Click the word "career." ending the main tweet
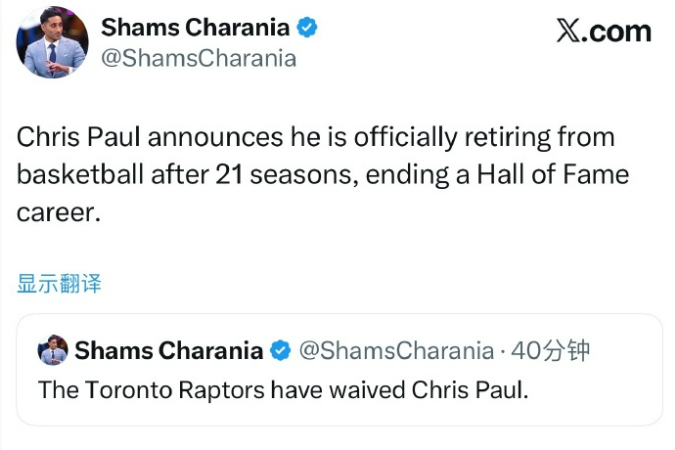The height and width of the screenshot is (450, 675). tap(59, 212)
